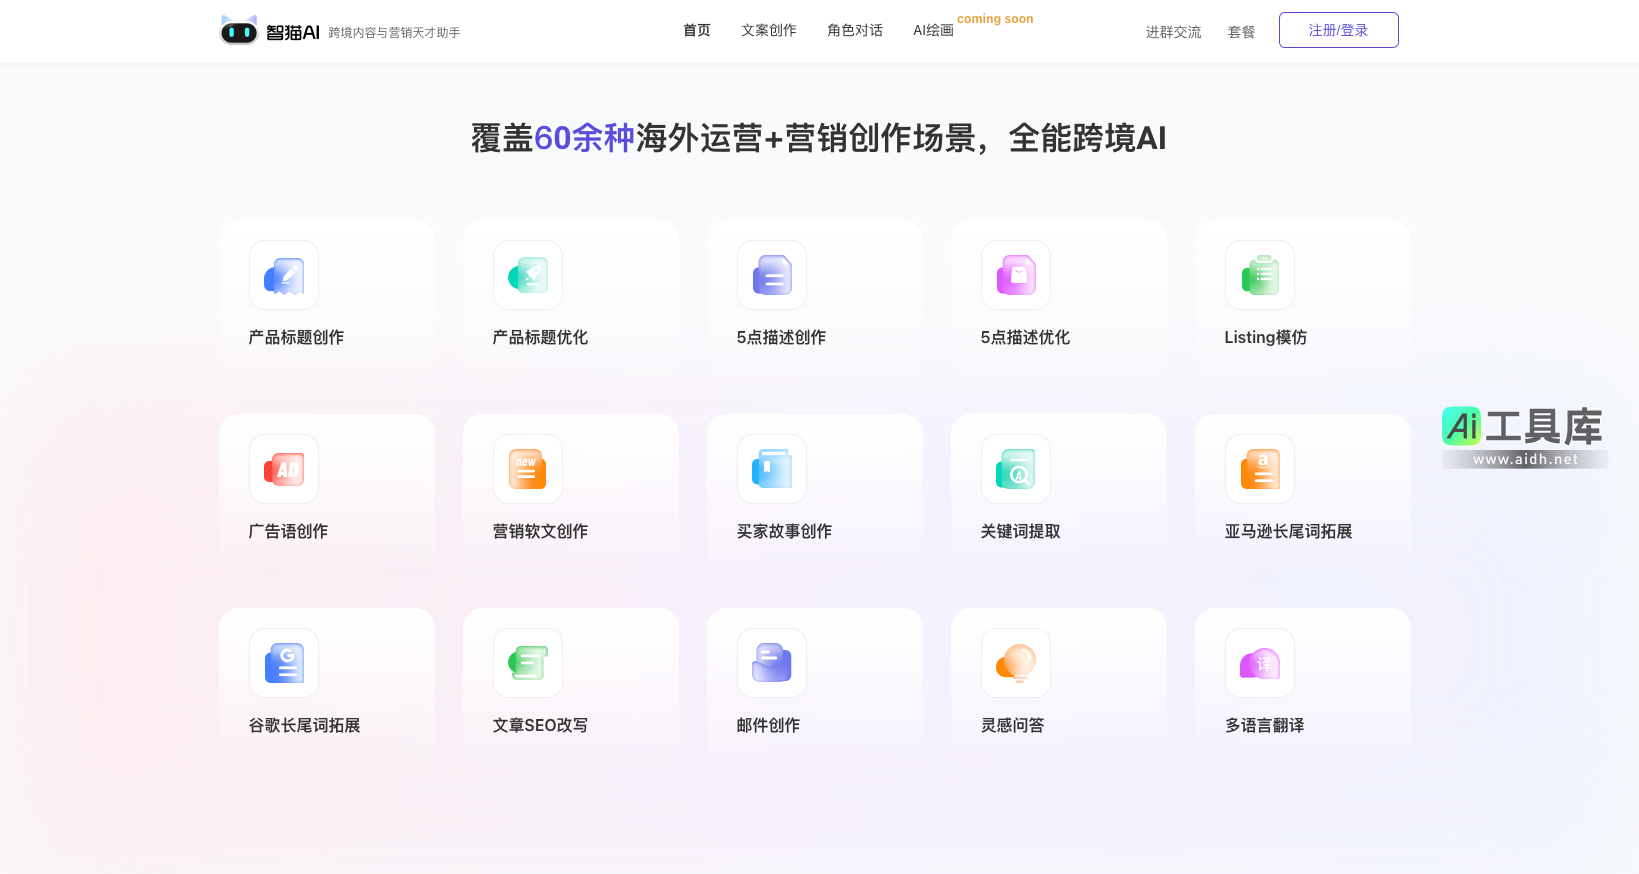This screenshot has width=1639, height=874.
Task: Open the 亚马逊长尾词拓展 icon
Action: pos(1260,469)
